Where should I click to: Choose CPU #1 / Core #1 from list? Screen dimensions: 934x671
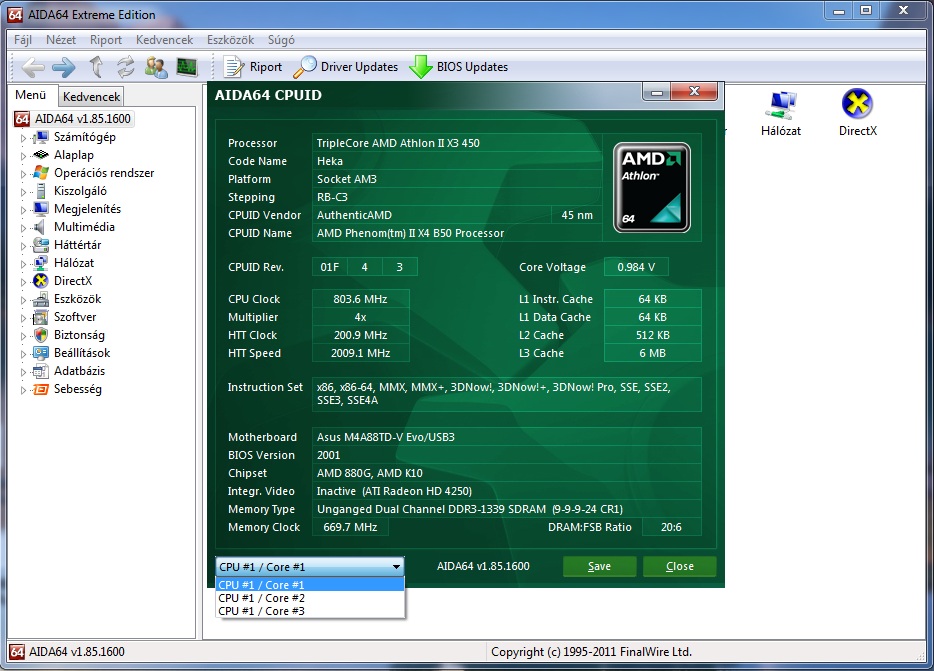[310, 585]
